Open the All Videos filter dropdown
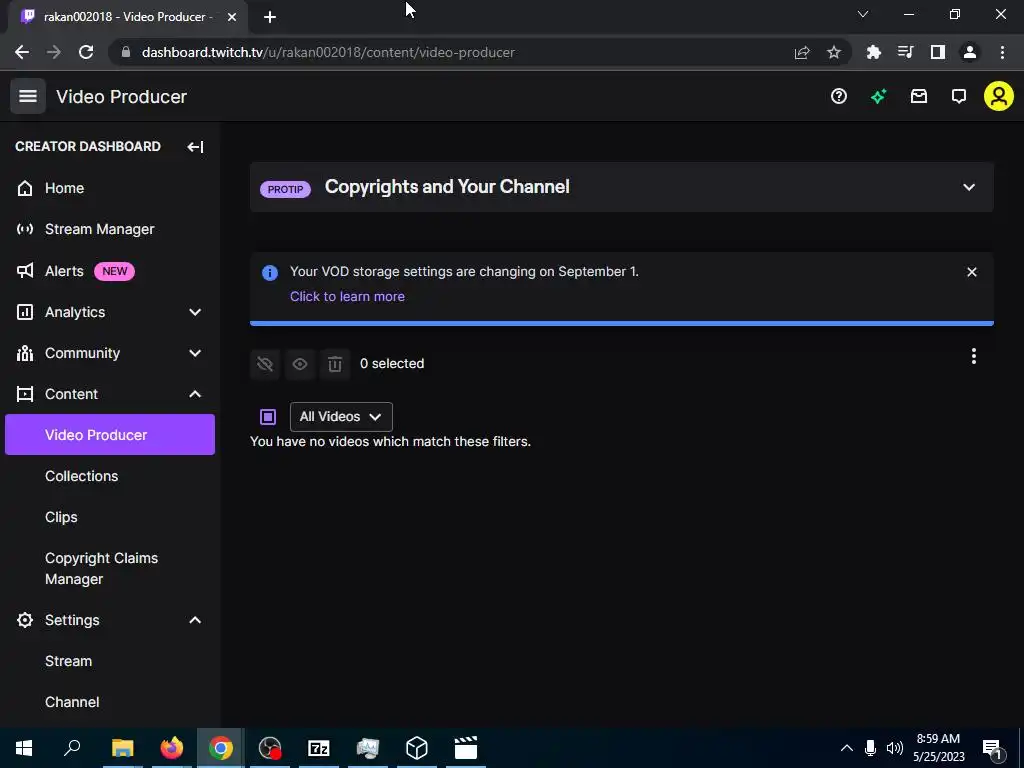The width and height of the screenshot is (1024, 768). coord(341,417)
